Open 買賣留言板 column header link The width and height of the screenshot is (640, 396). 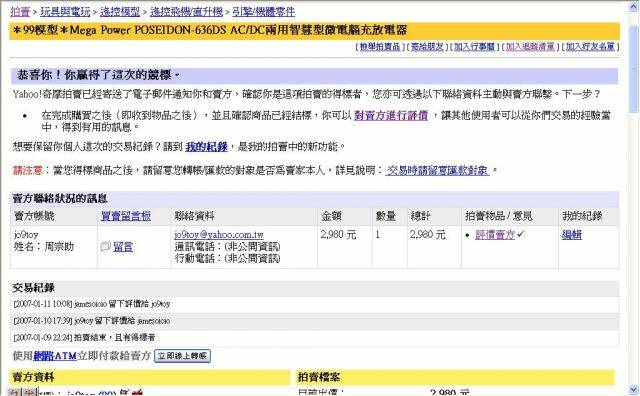[x=126, y=216]
